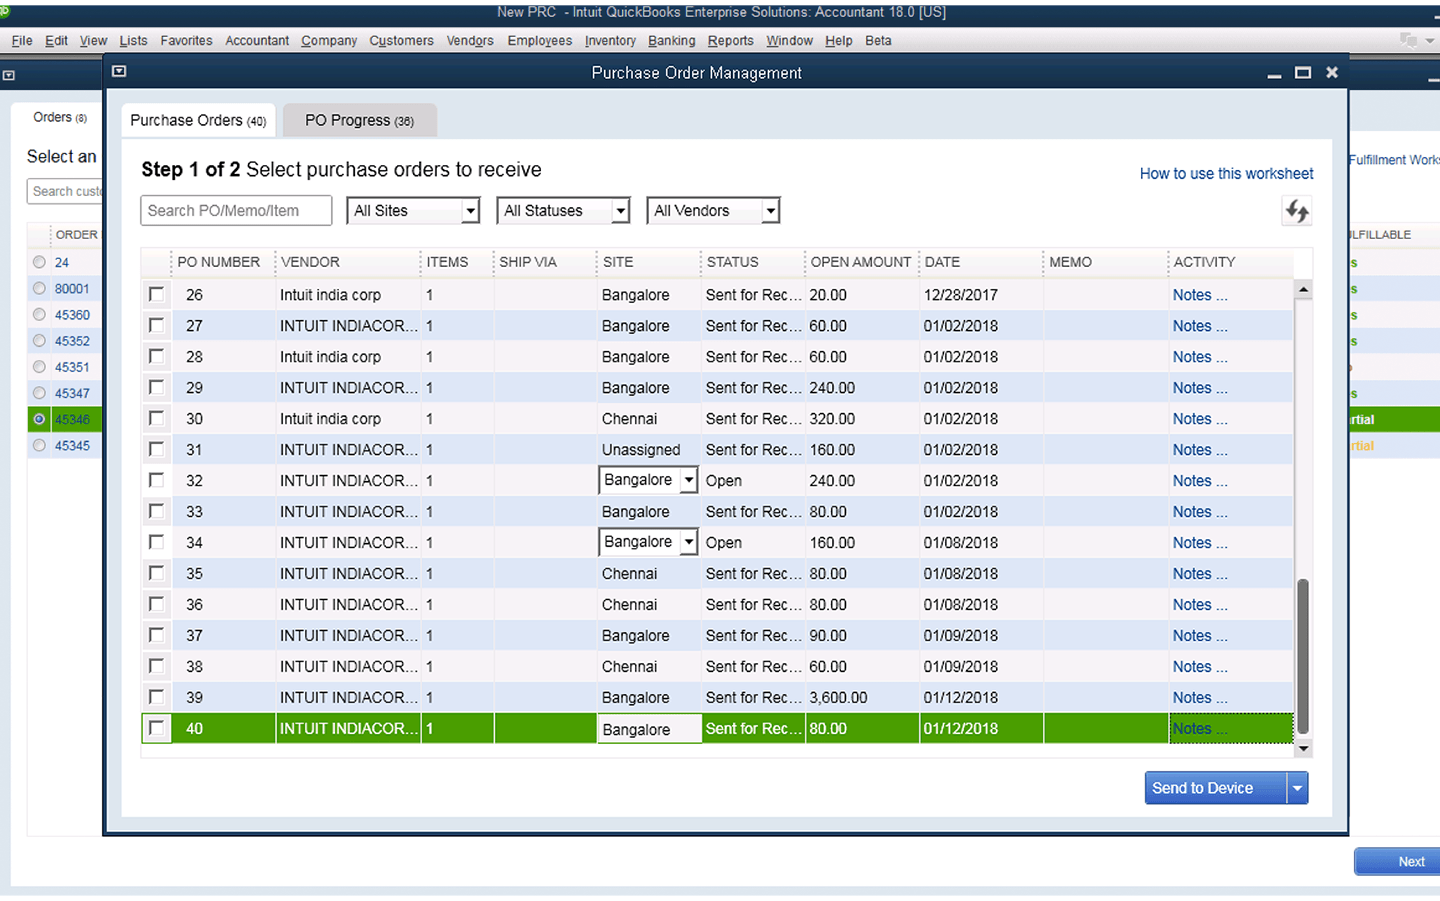
Task: Open the Purchase Order Management window menu icon
Action: tap(119, 72)
